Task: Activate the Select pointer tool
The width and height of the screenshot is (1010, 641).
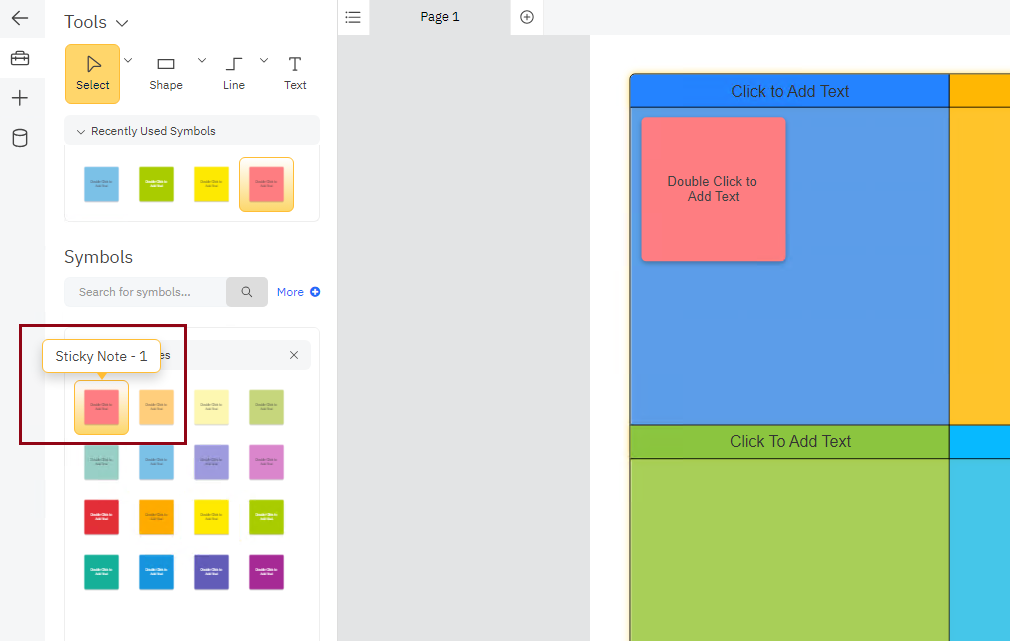Action: pyautogui.click(x=92, y=73)
